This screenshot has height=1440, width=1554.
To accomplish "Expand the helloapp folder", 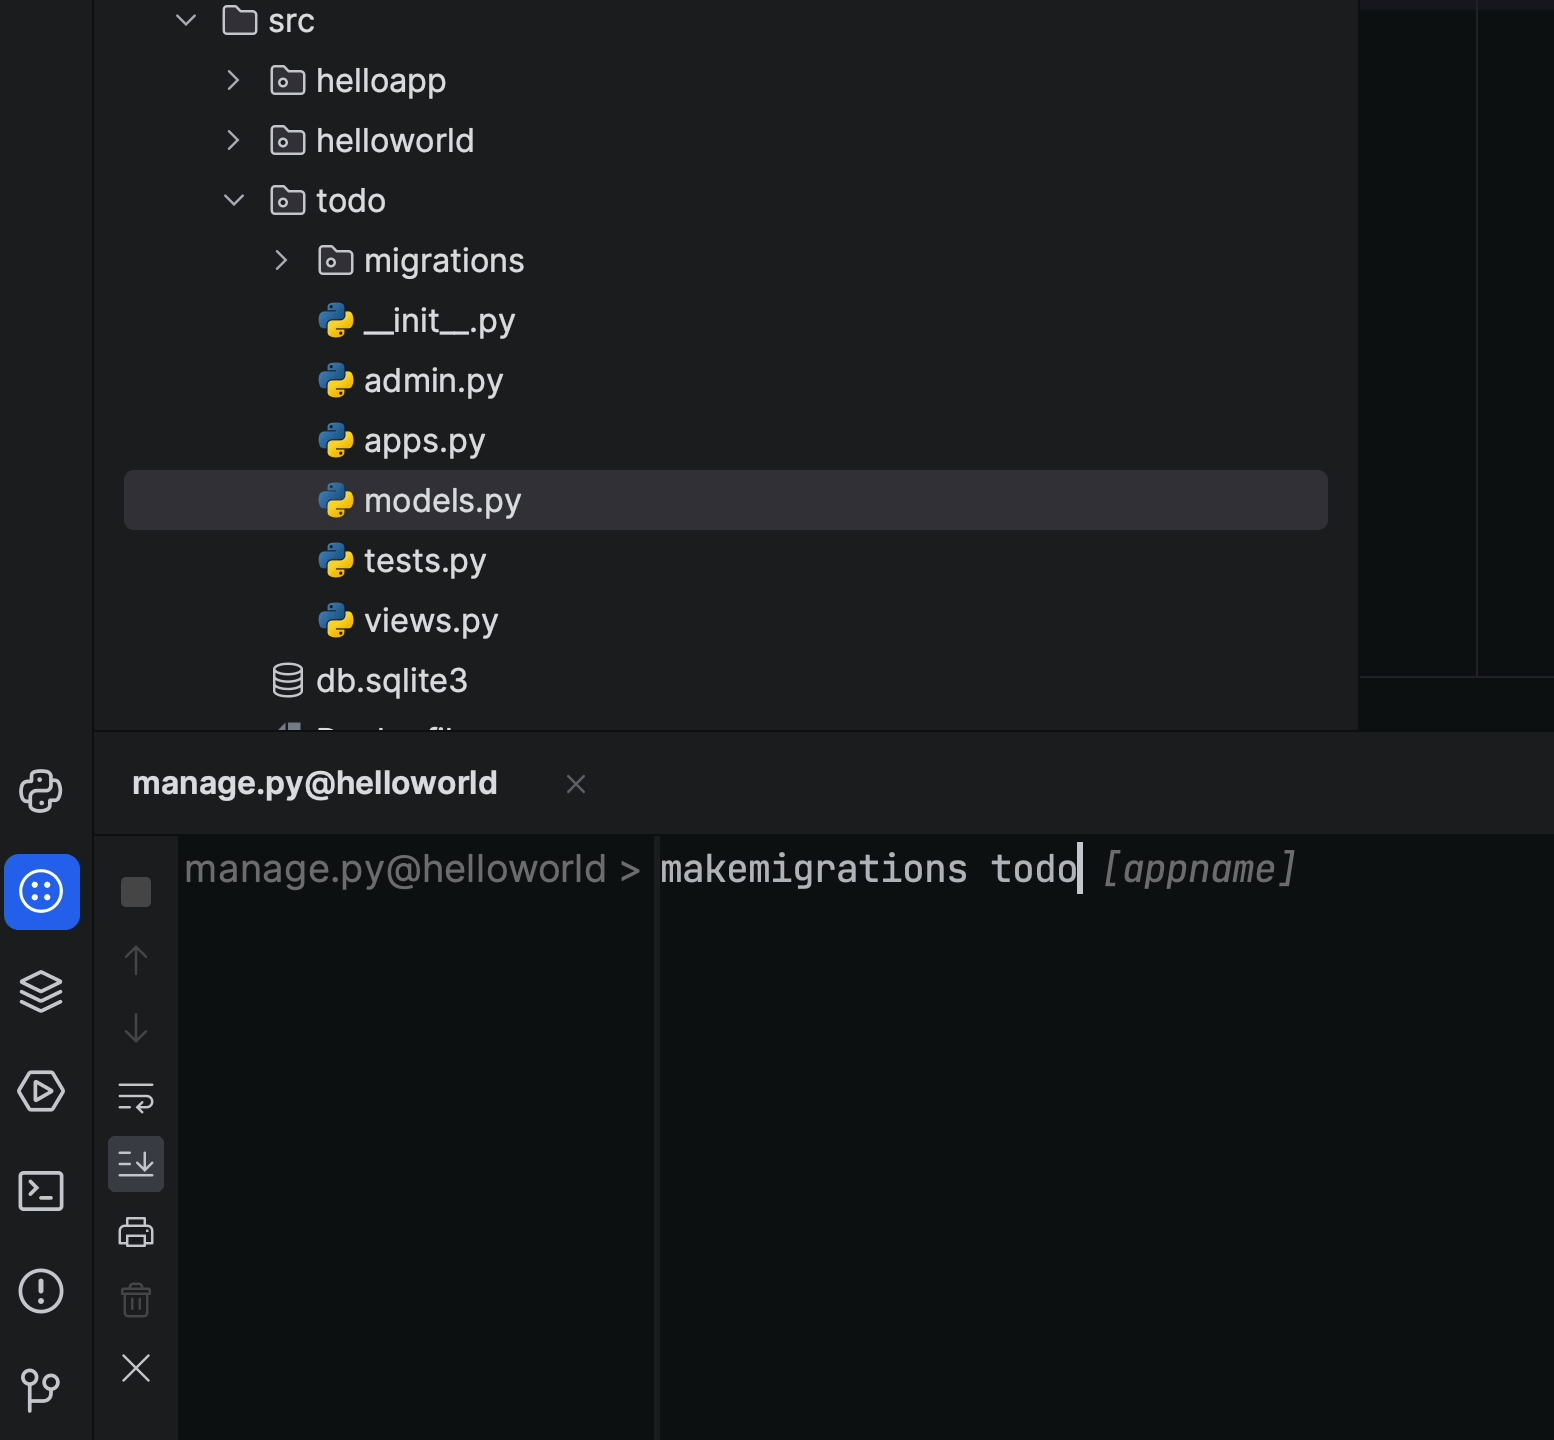I will pyautogui.click(x=233, y=80).
